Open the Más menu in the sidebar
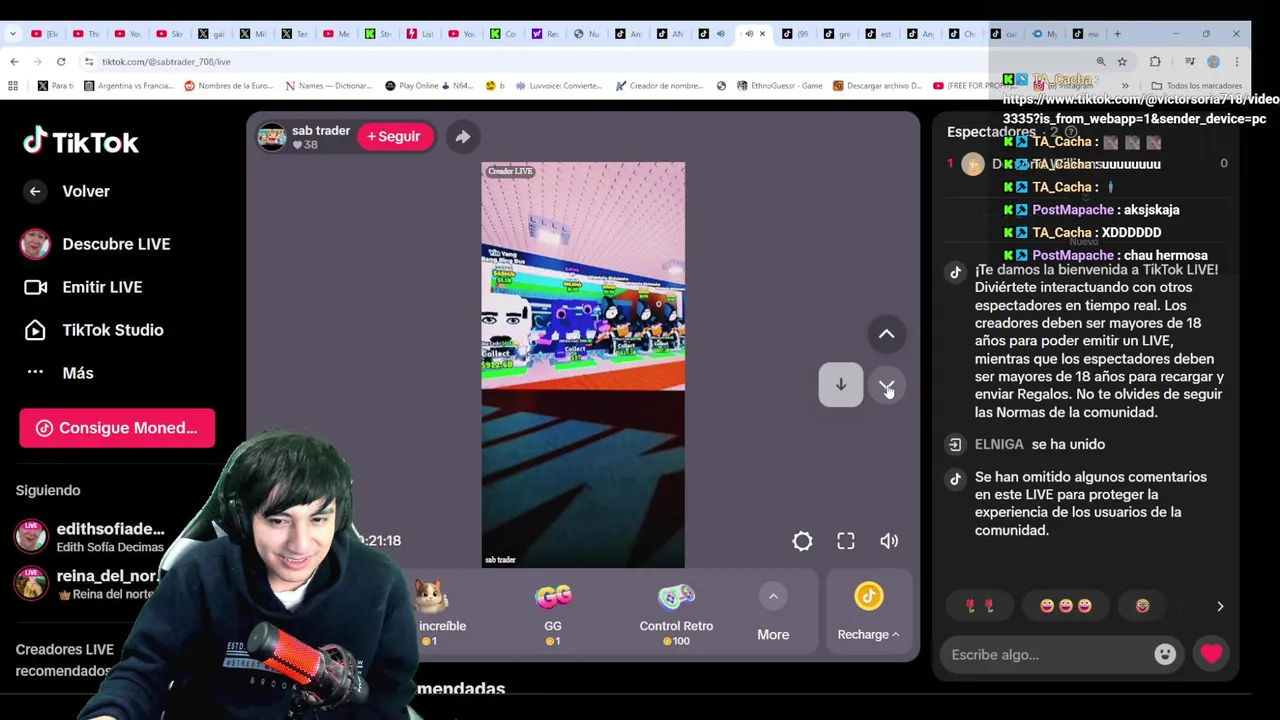This screenshot has height=720, width=1280. (x=59, y=373)
